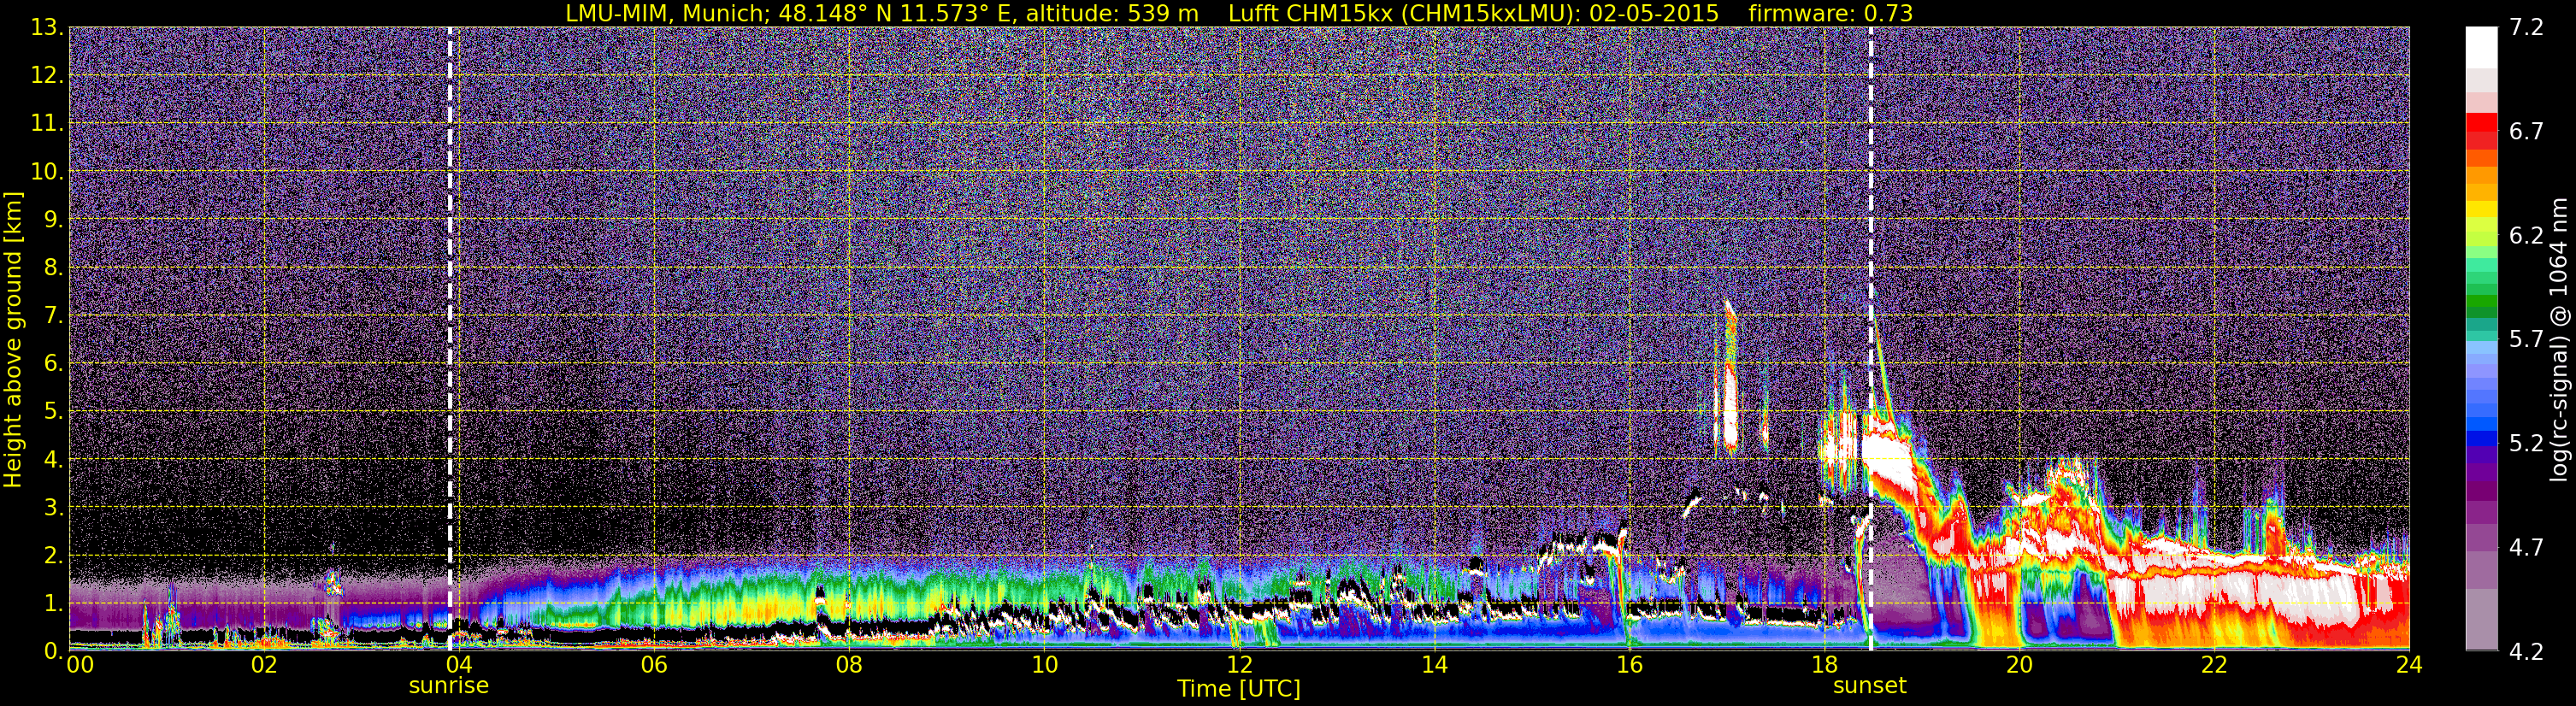The height and width of the screenshot is (706, 2576).
Task: Click the time-axis tick "04"
Action: tap(459, 666)
